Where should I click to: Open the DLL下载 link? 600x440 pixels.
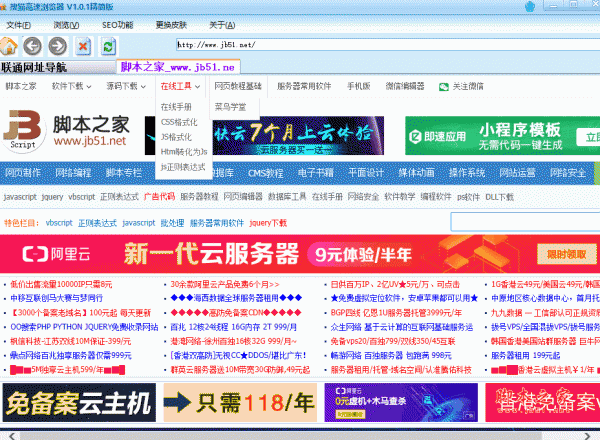tap(499, 197)
